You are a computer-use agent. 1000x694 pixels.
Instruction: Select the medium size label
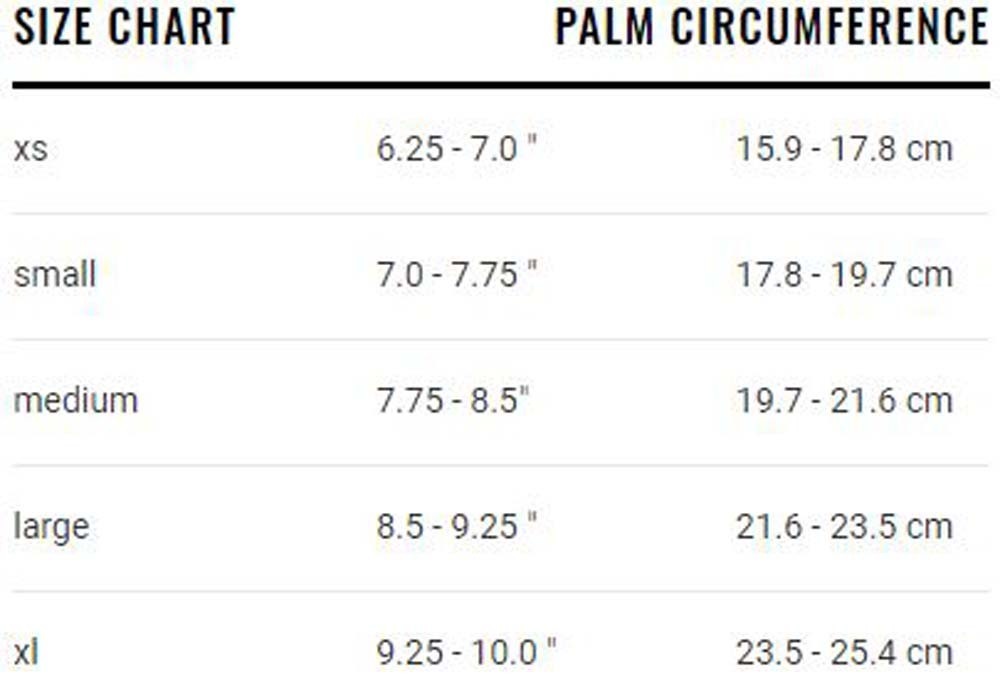click(x=76, y=400)
